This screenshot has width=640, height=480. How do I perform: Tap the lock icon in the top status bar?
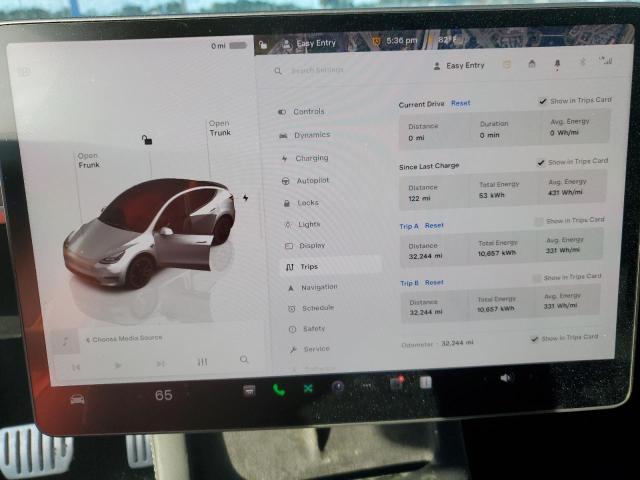pos(263,44)
